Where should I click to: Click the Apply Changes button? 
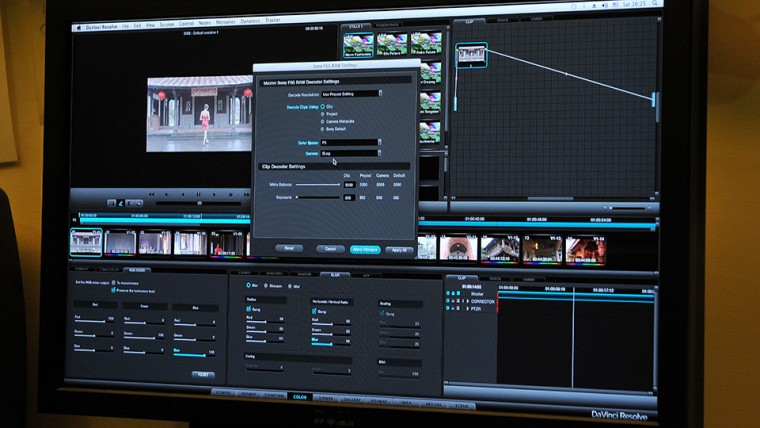tap(365, 250)
